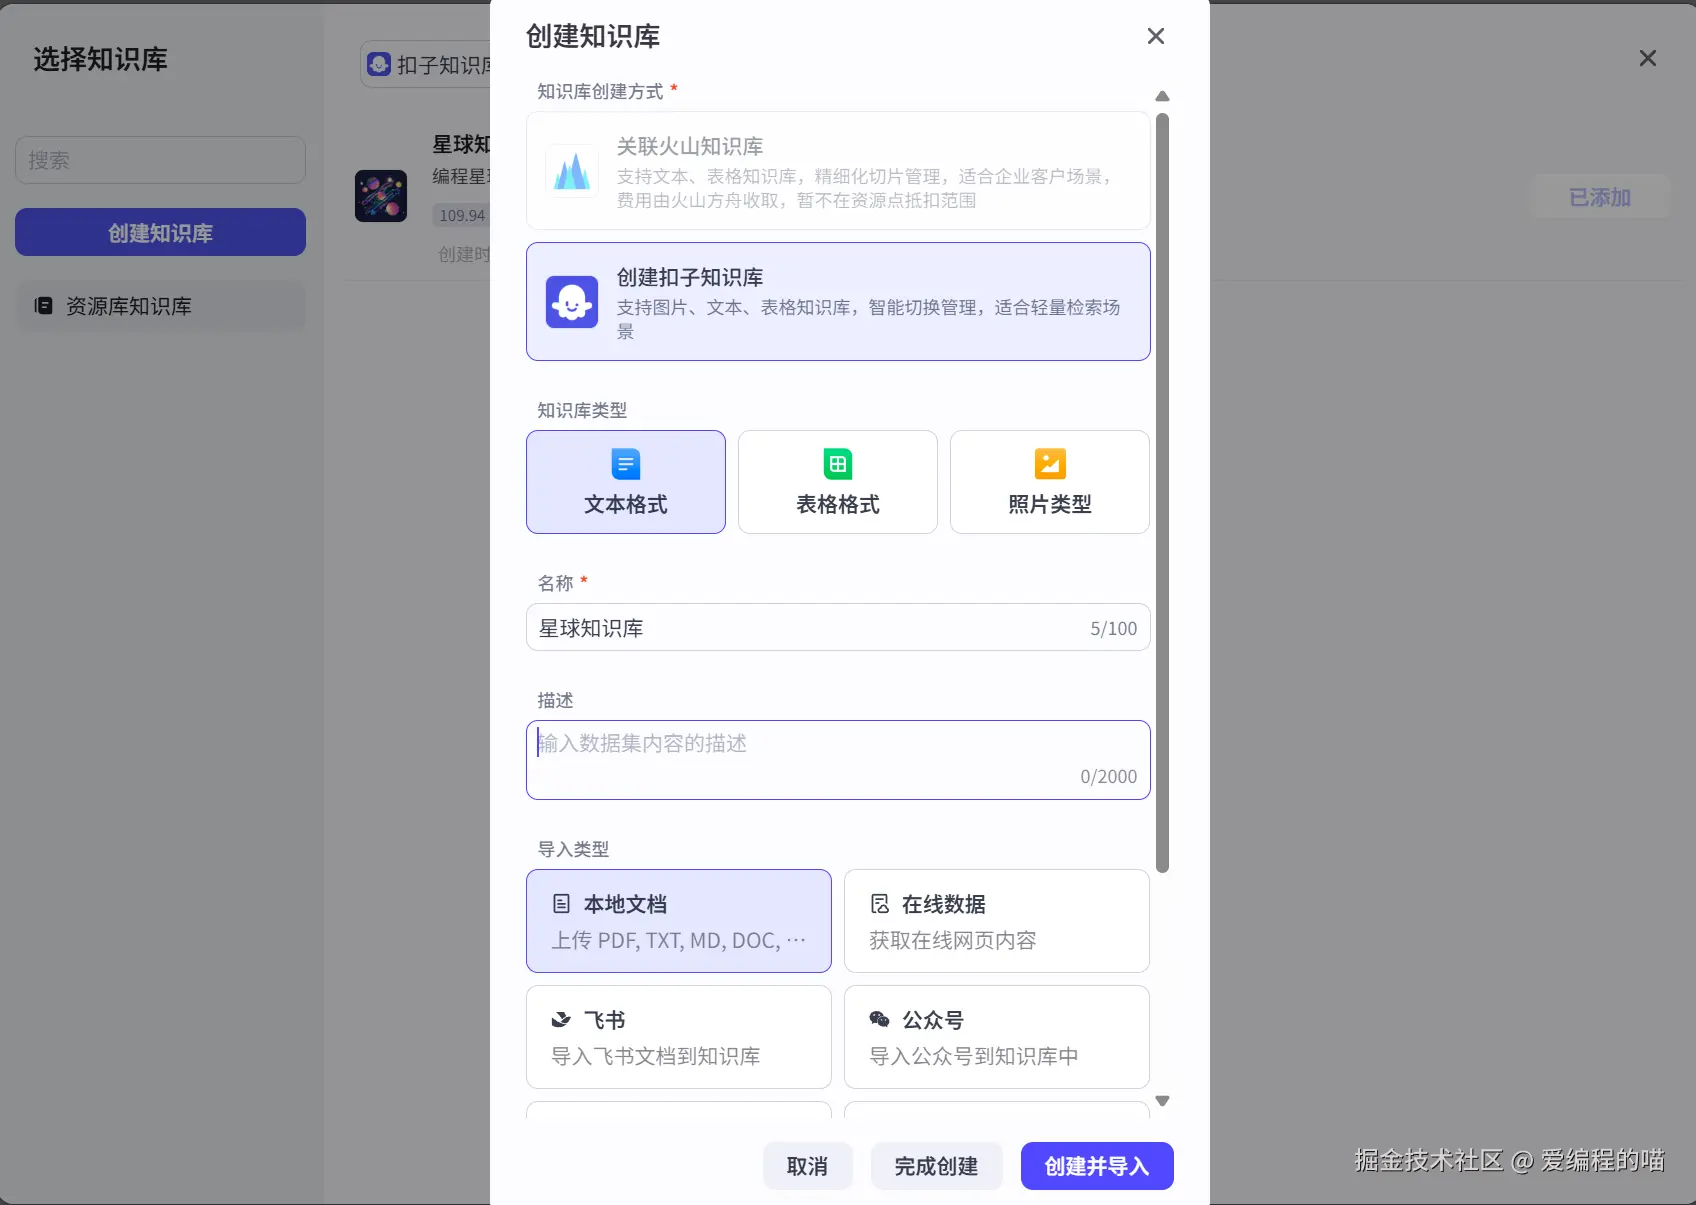Click the Volcano knowledge base mountain icon
Screen dimensions: 1696x1205
tap(572, 171)
